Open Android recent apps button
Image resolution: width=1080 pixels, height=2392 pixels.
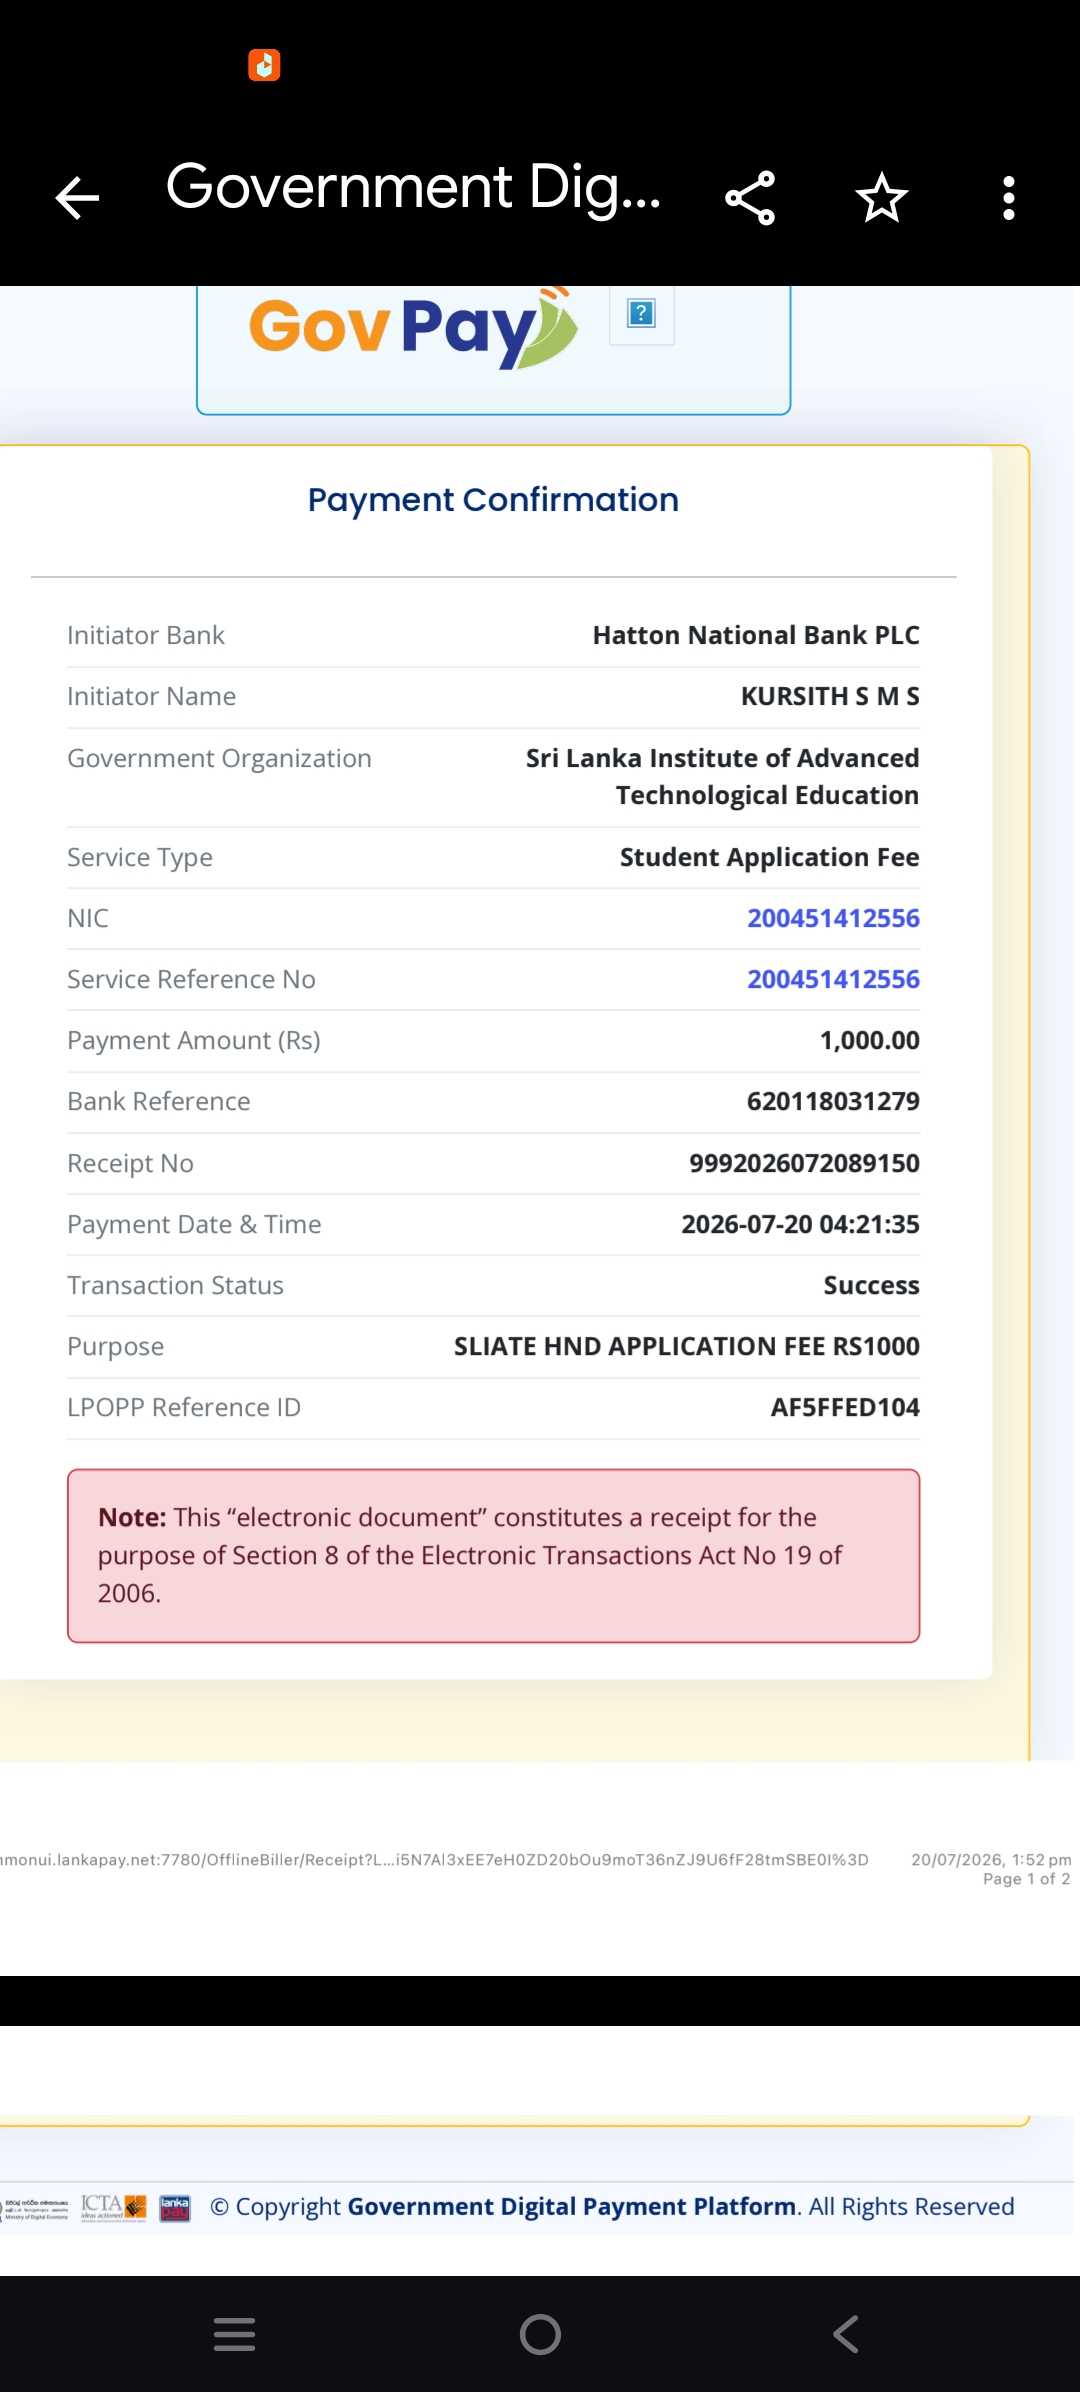pyautogui.click(x=235, y=2334)
